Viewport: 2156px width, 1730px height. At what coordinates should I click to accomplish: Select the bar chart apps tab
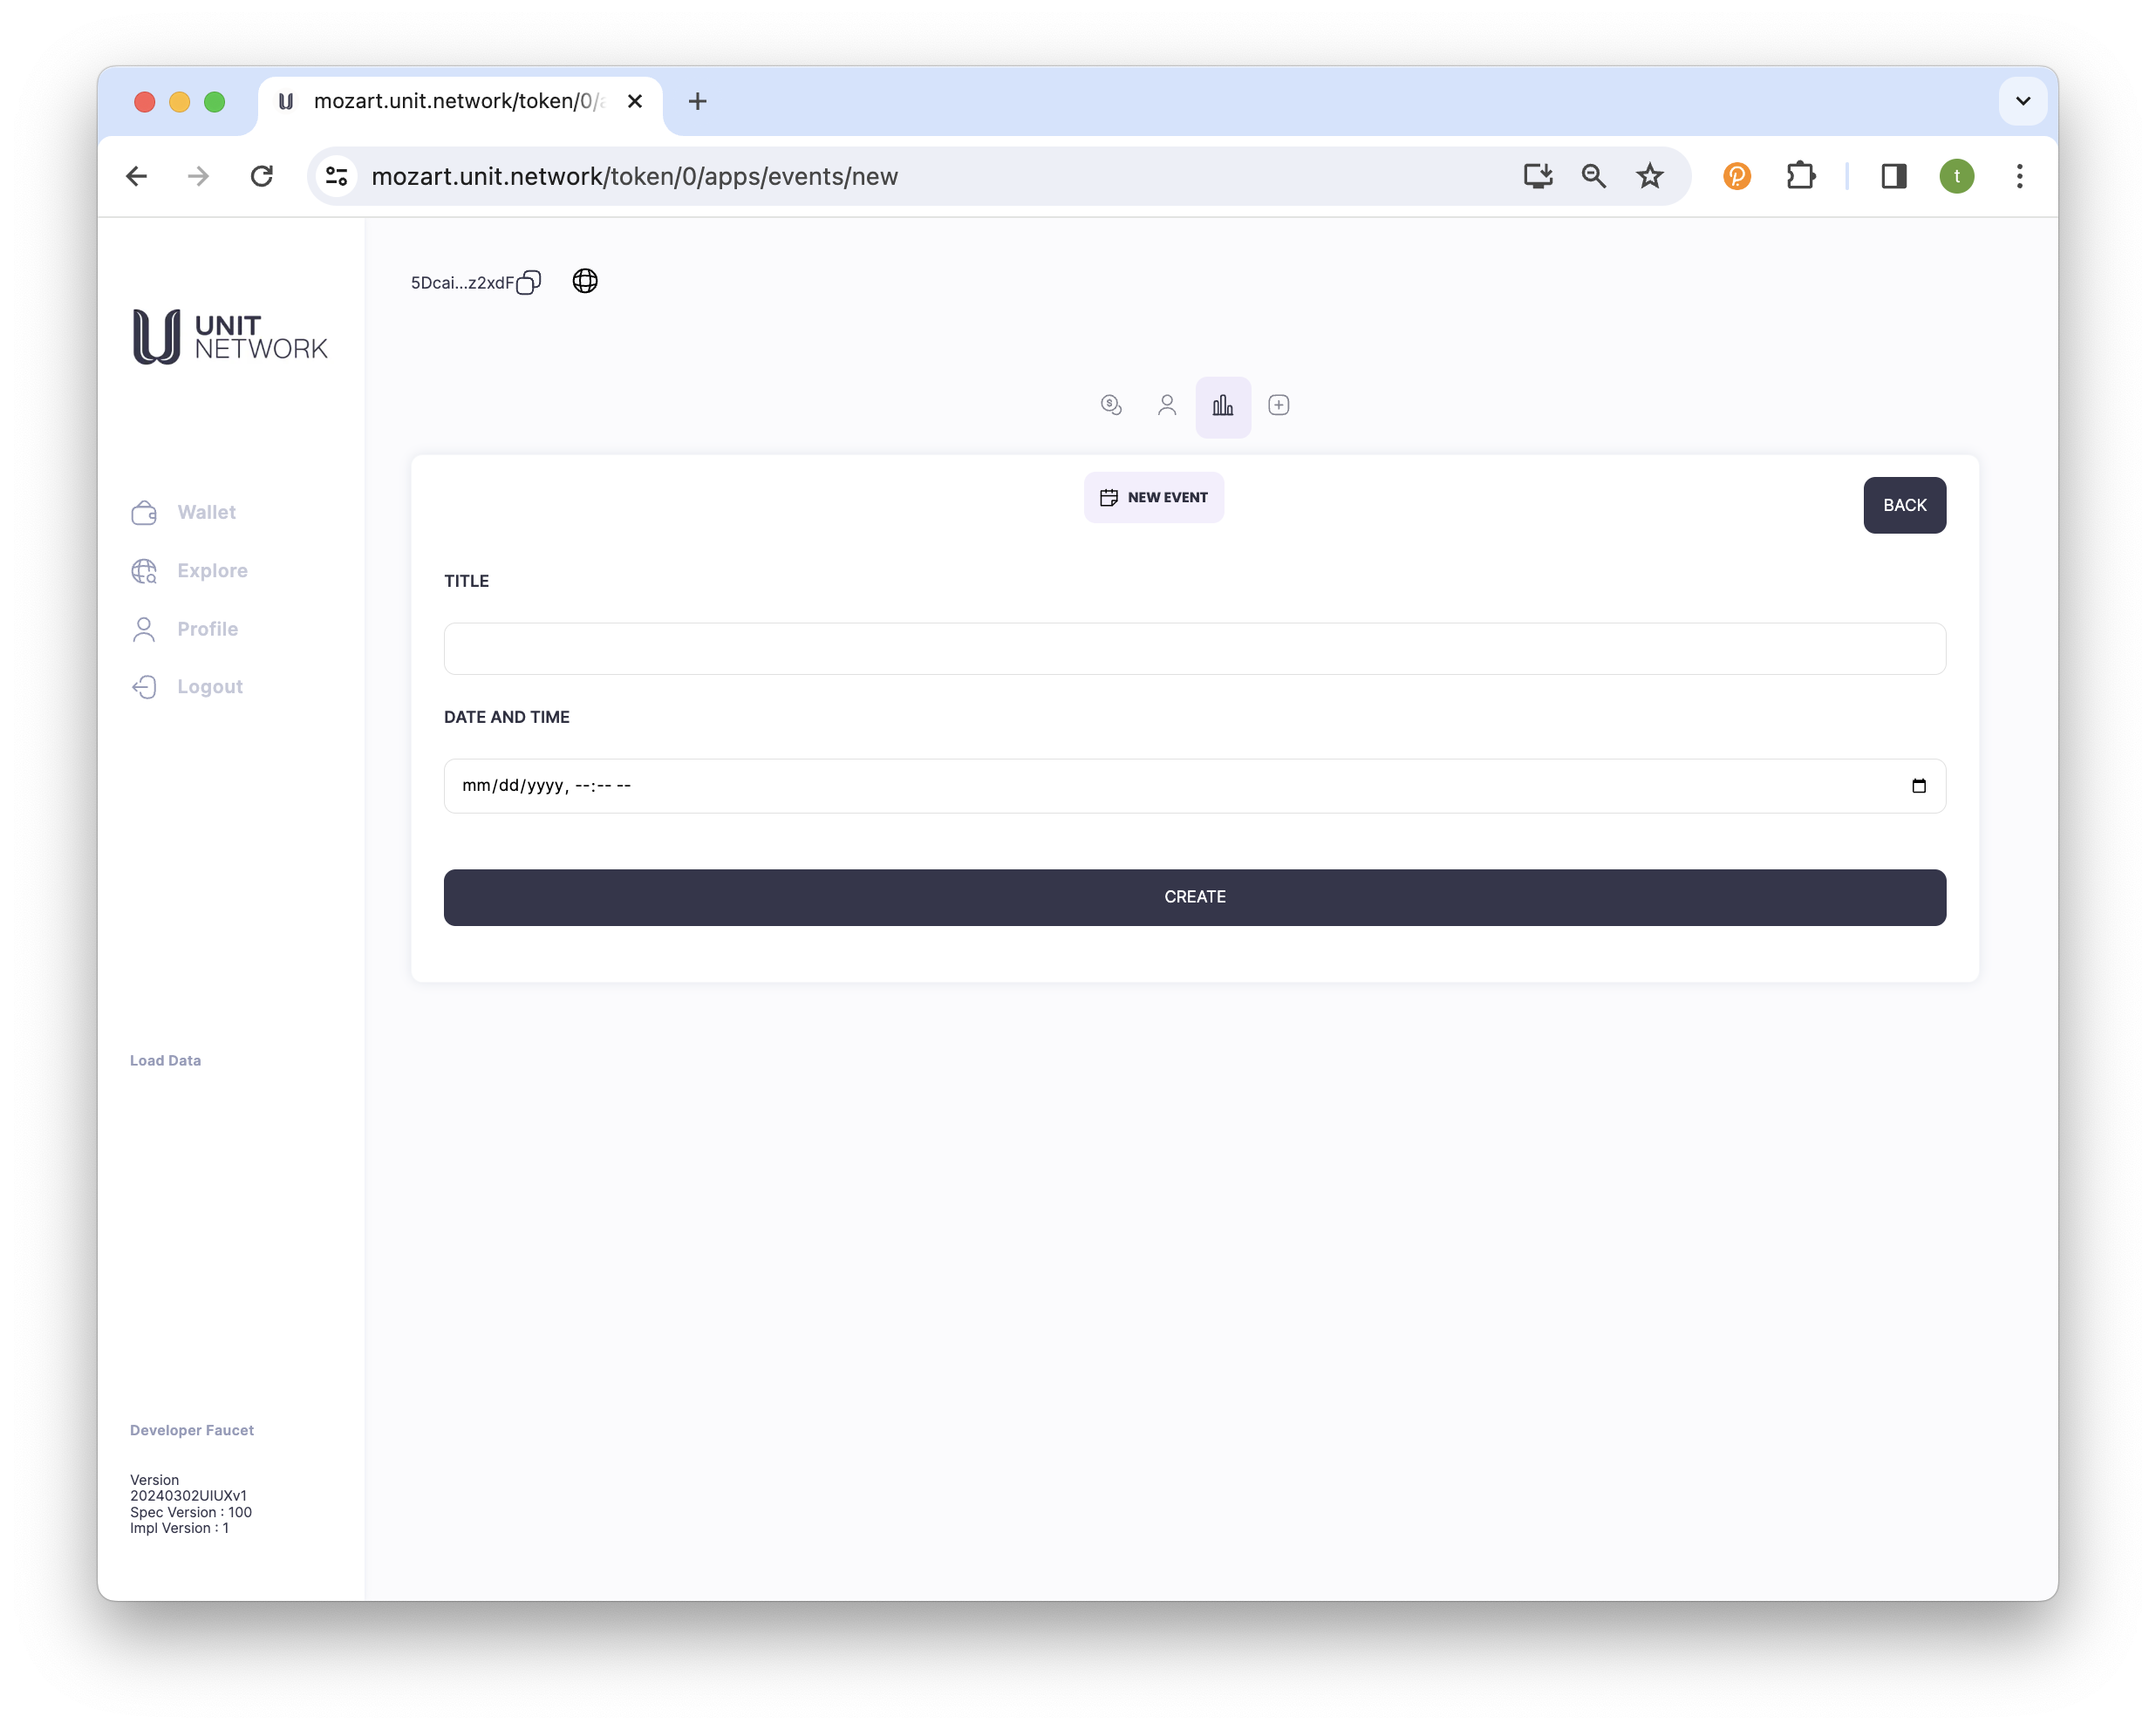coord(1223,406)
